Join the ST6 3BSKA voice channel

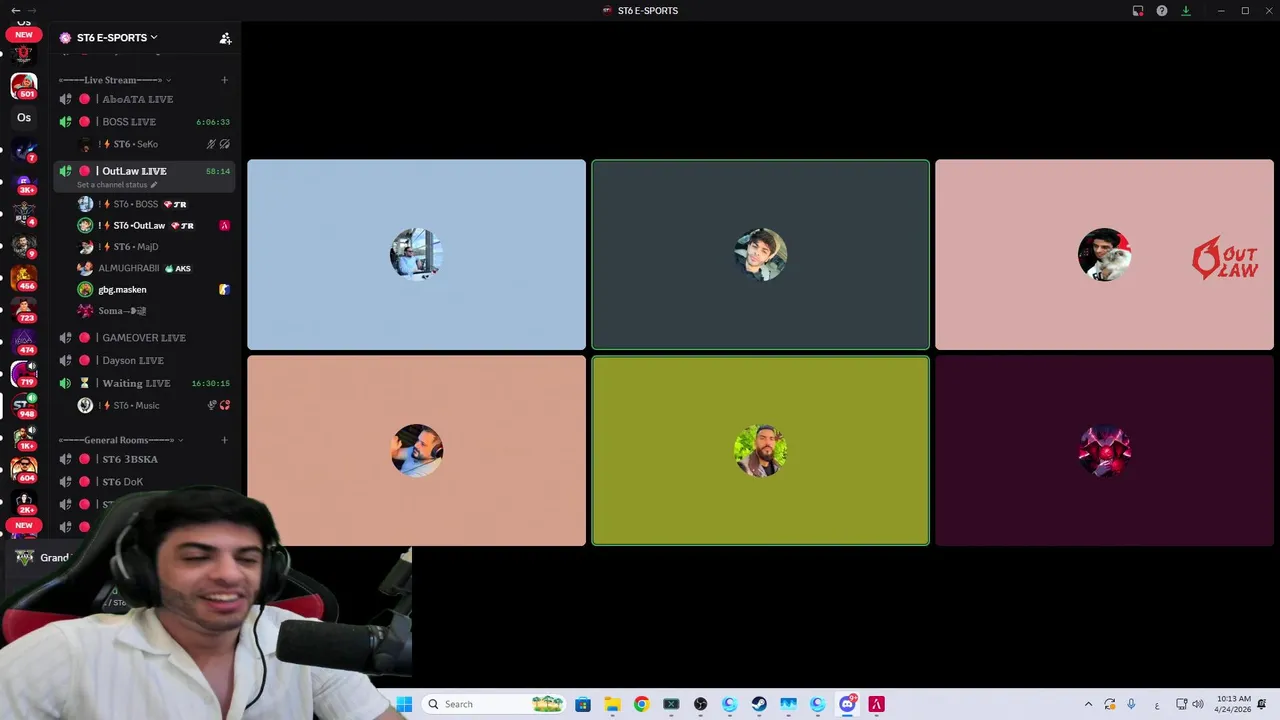click(x=144, y=459)
